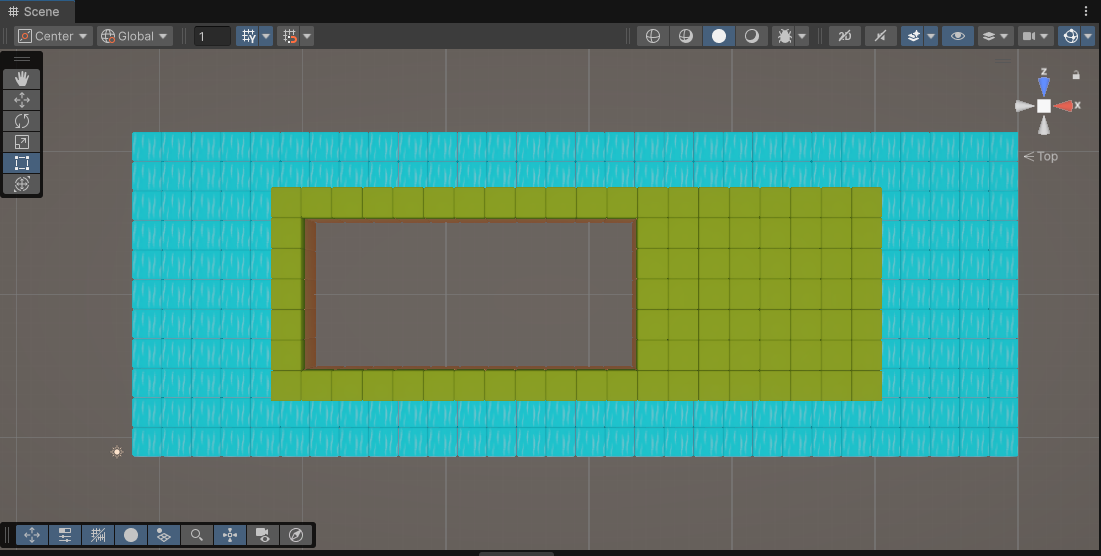Open the Scene window three-dot menu
This screenshot has width=1101, height=556.
[x=1086, y=11]
